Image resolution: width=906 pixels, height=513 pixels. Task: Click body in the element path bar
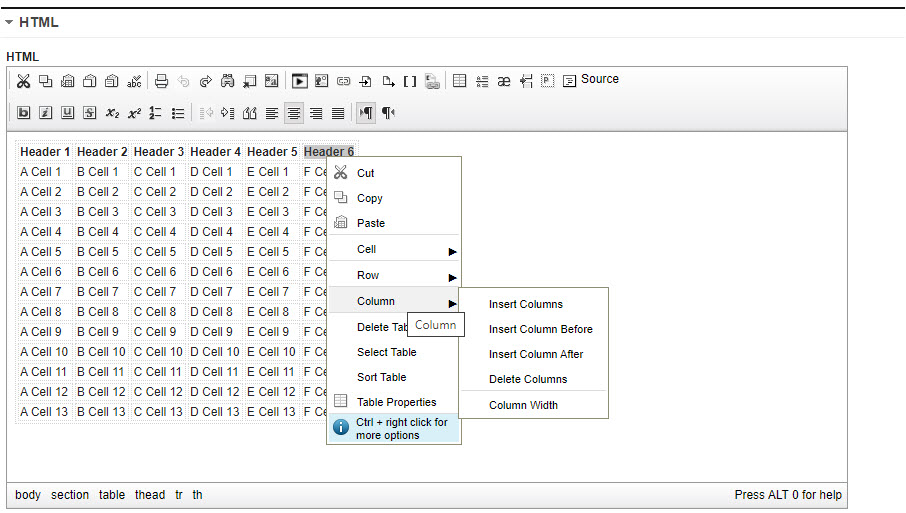point(28,495)
